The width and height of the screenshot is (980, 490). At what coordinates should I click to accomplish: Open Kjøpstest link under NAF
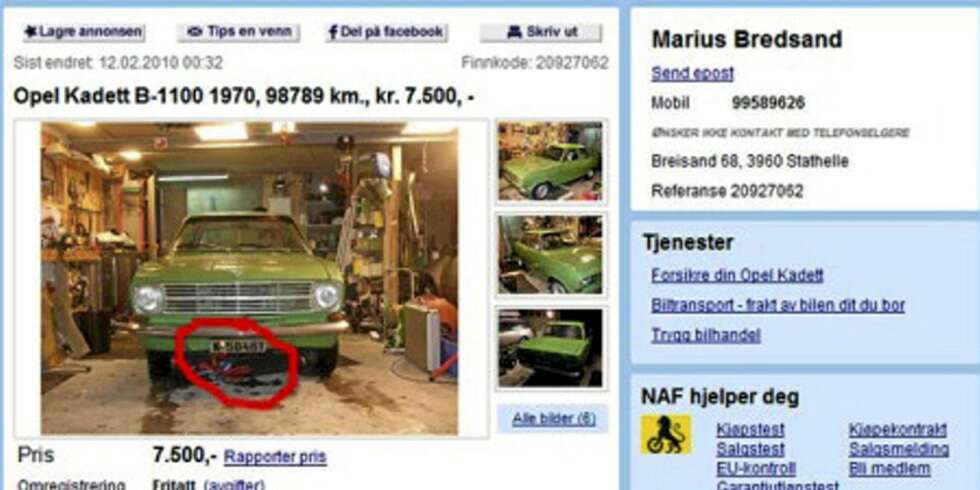(x=750, y=429)
